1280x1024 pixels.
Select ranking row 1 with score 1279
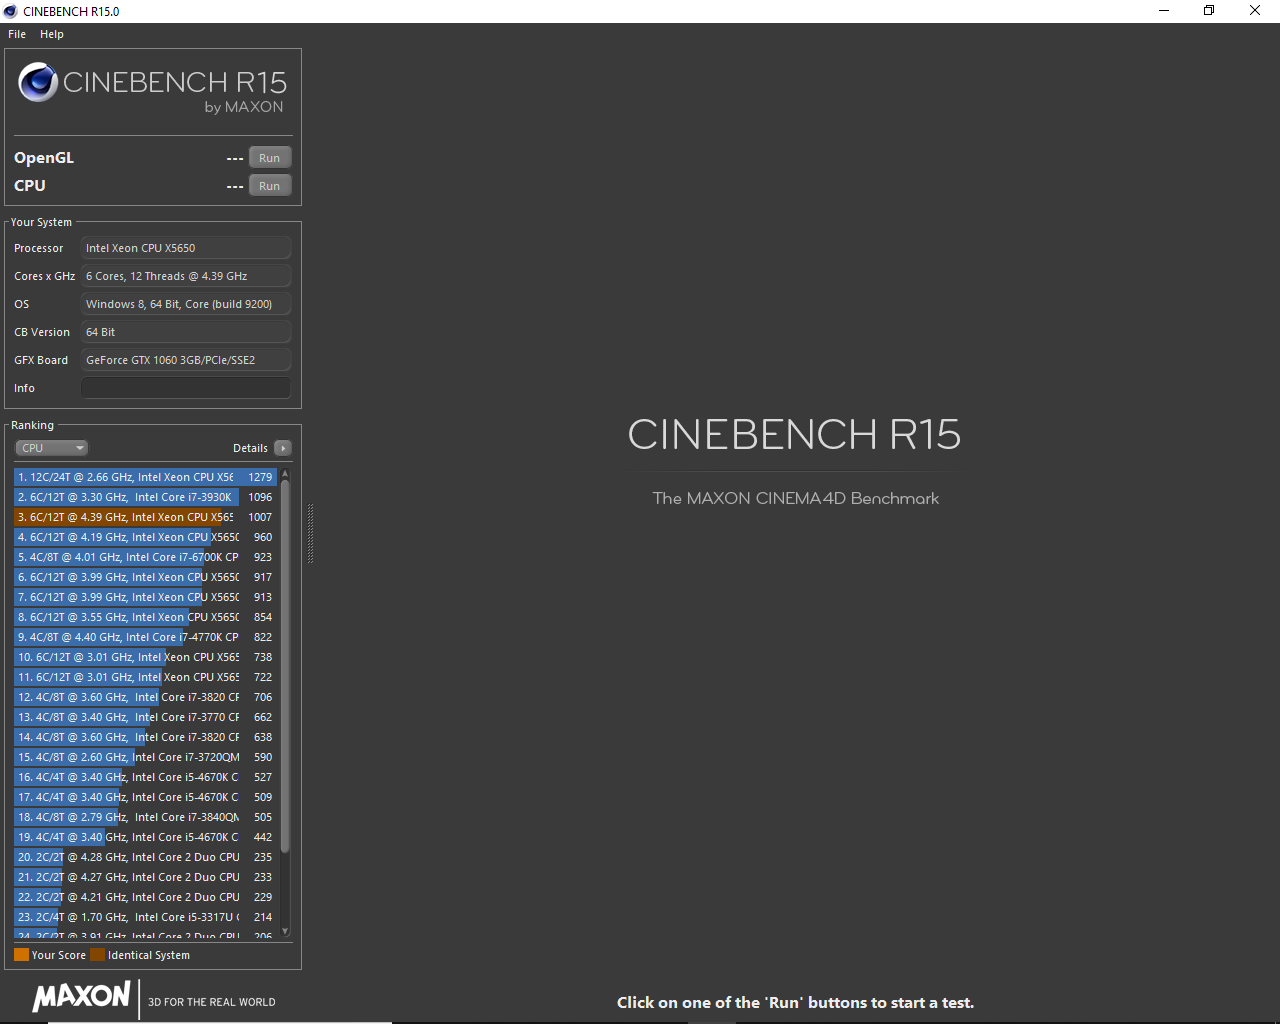pos(146,477)
